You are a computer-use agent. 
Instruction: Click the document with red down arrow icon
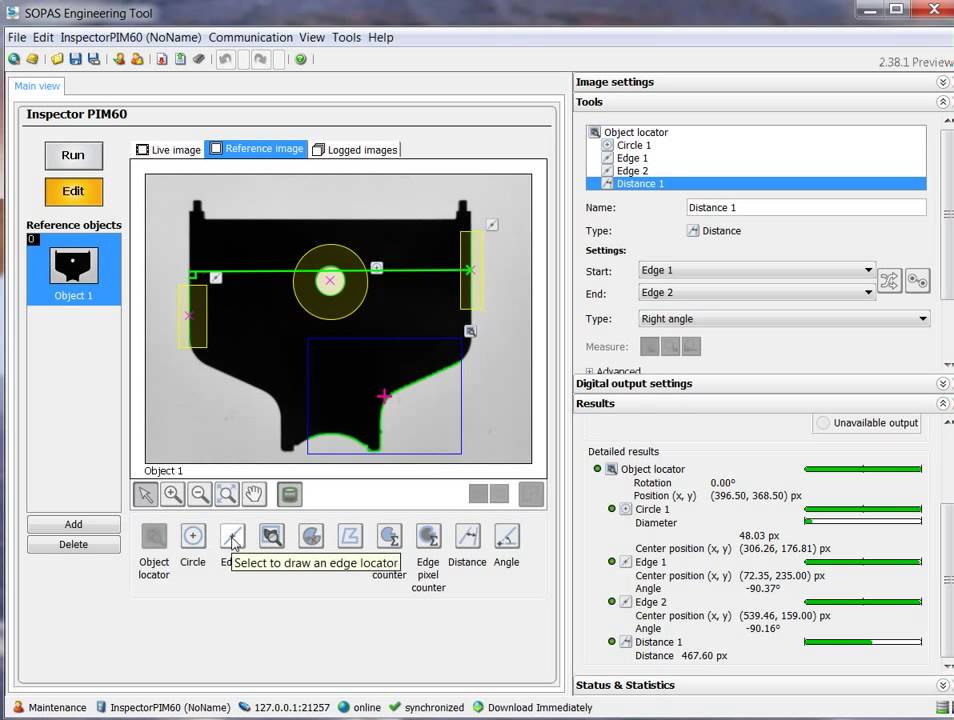(162, 59)
